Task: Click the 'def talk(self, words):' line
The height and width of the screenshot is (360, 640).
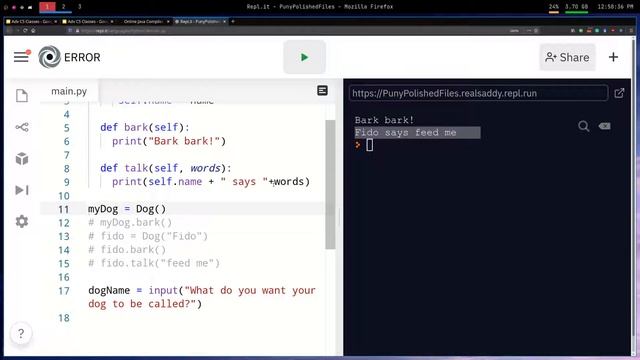Action: (166, 168)
